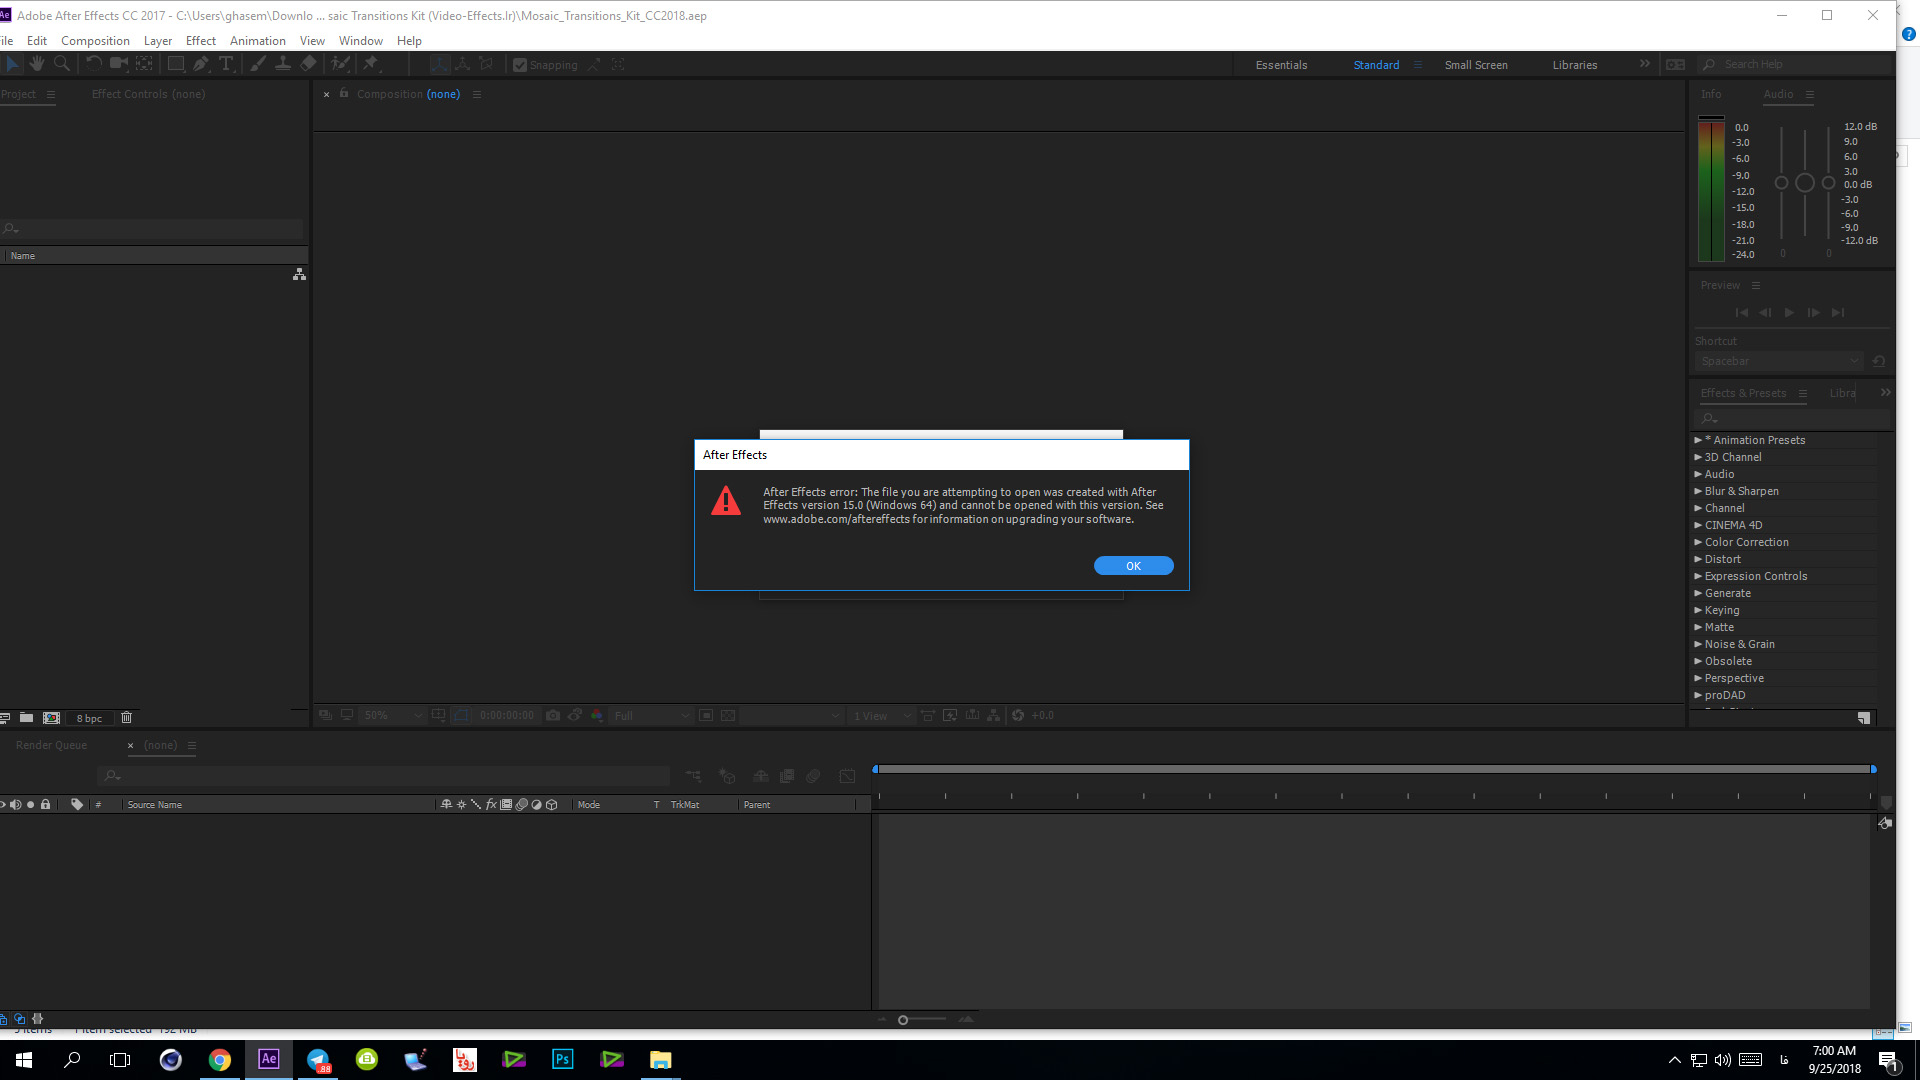The image size is (1920, 1080).
Task: Select the Pen tool
Action: pyautogui.click(x=201, y=64)
